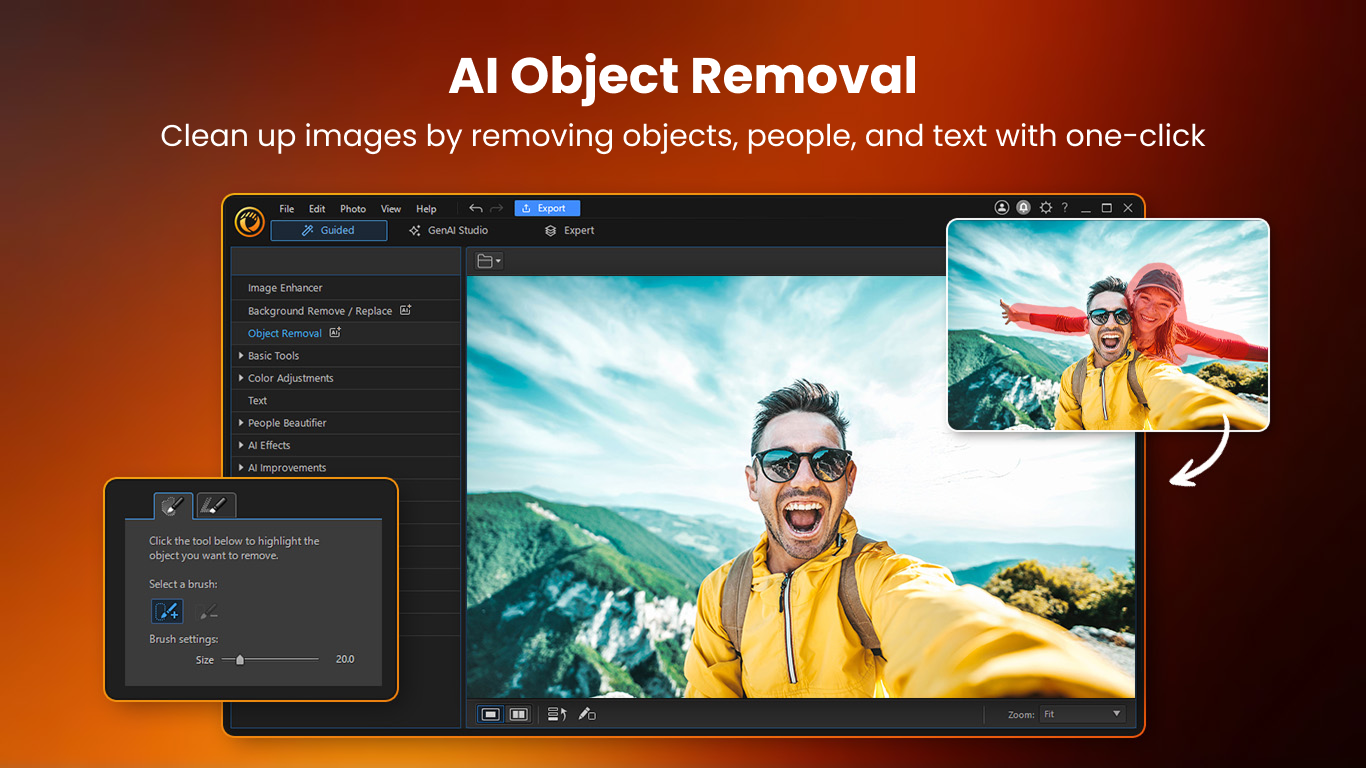The image size is (1366, 768).
Task: Switch to side-by-side compare view
Action: click(518, 714)
